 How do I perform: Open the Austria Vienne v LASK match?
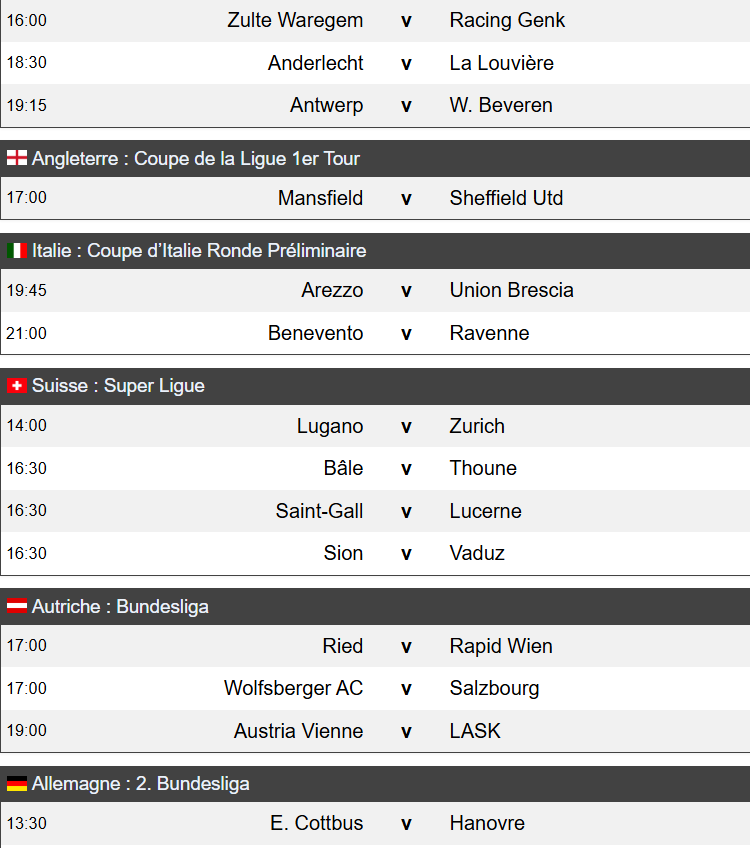click(x=375, y=731)
